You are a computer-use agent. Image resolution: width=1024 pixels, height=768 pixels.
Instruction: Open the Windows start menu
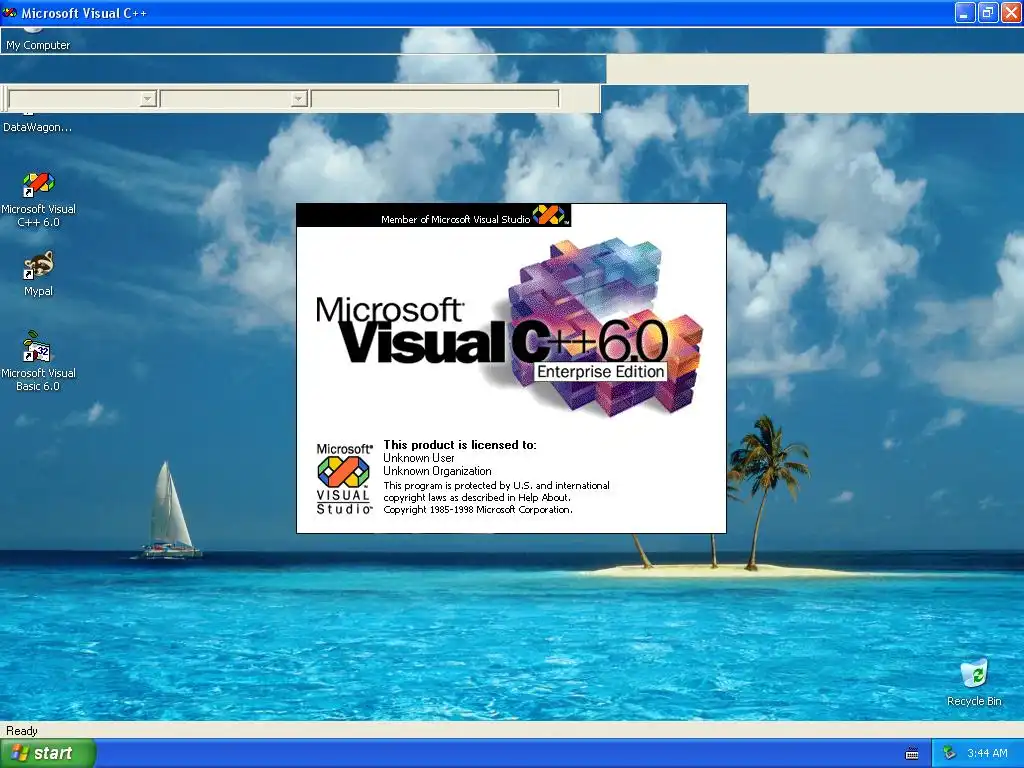point(48,753)
